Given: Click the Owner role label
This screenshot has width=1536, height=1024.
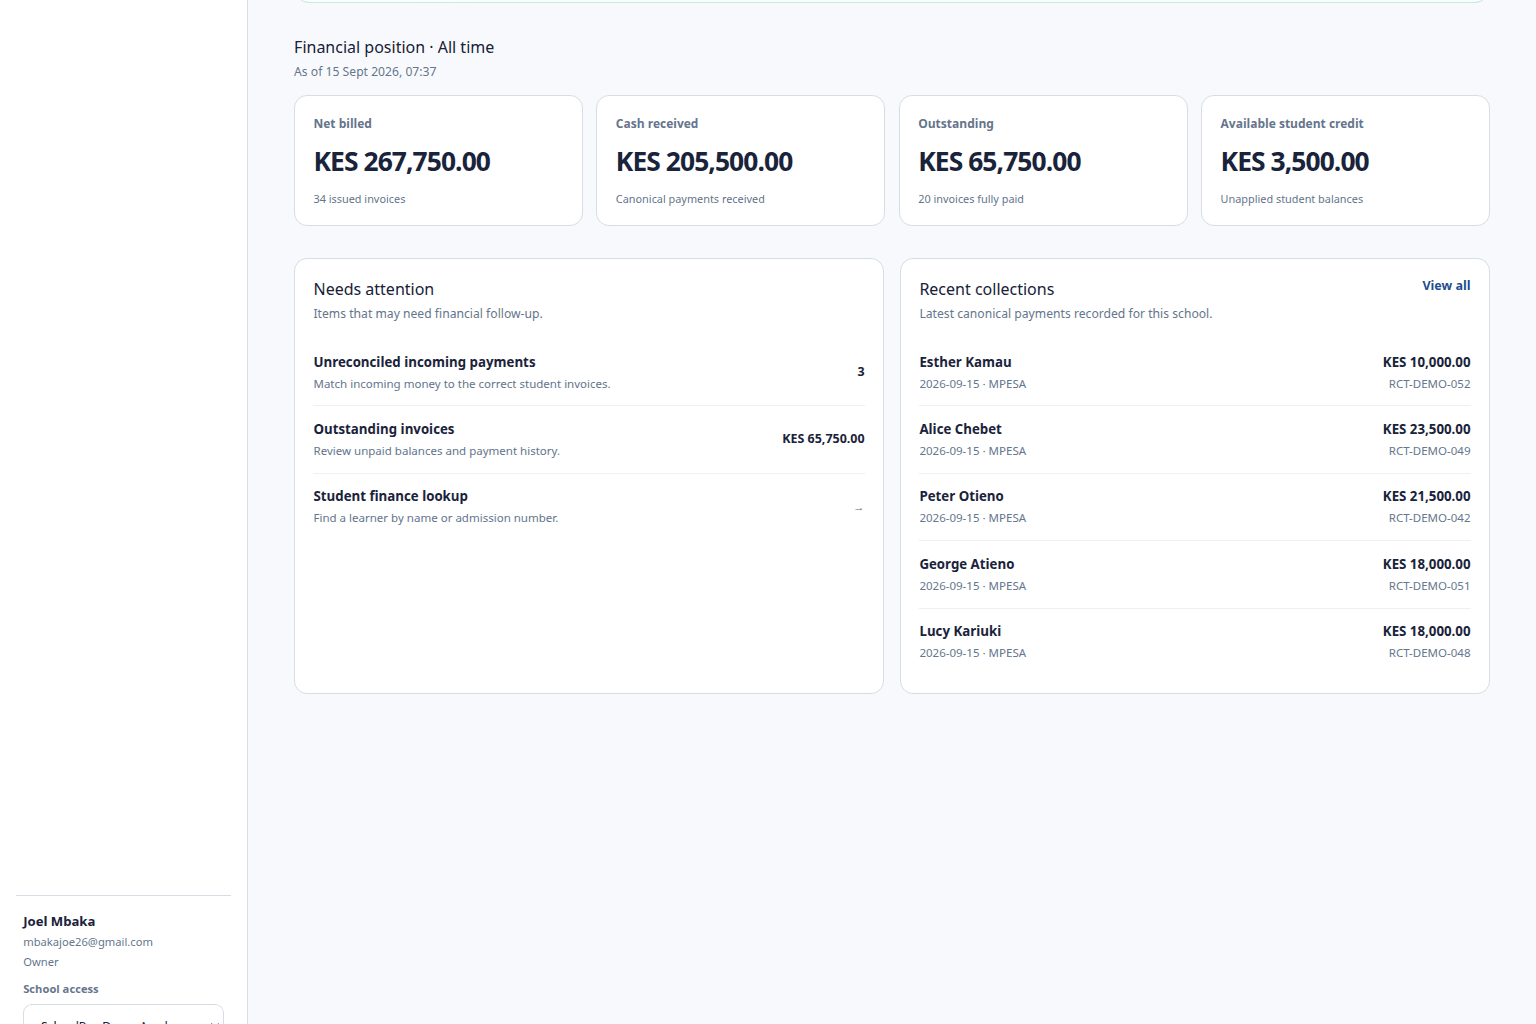Looking at the screenshot, I should click(41, 962).
